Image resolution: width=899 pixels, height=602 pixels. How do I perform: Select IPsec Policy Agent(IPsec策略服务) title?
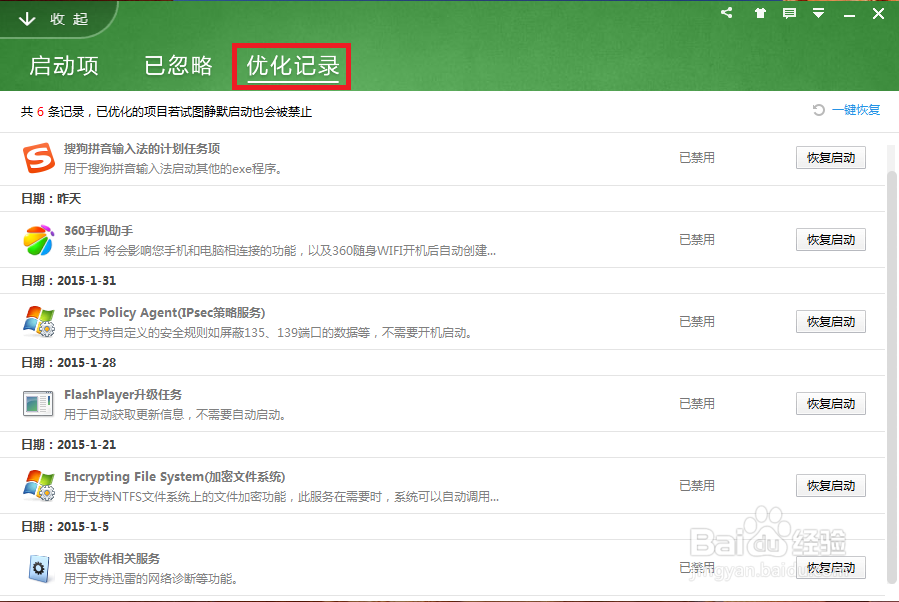165,312
